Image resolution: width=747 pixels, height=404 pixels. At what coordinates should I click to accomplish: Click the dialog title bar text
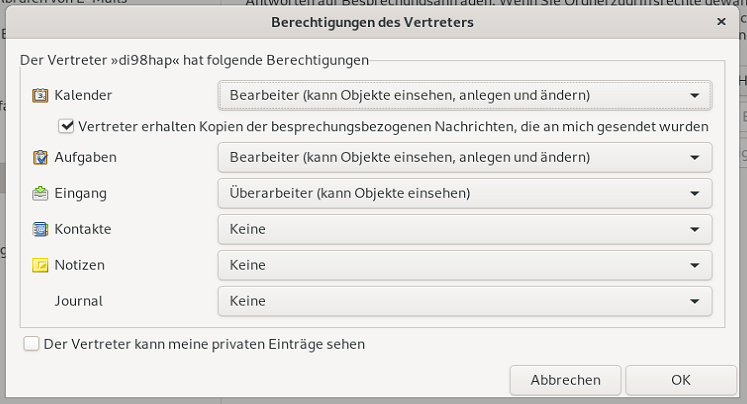(372, 21)
